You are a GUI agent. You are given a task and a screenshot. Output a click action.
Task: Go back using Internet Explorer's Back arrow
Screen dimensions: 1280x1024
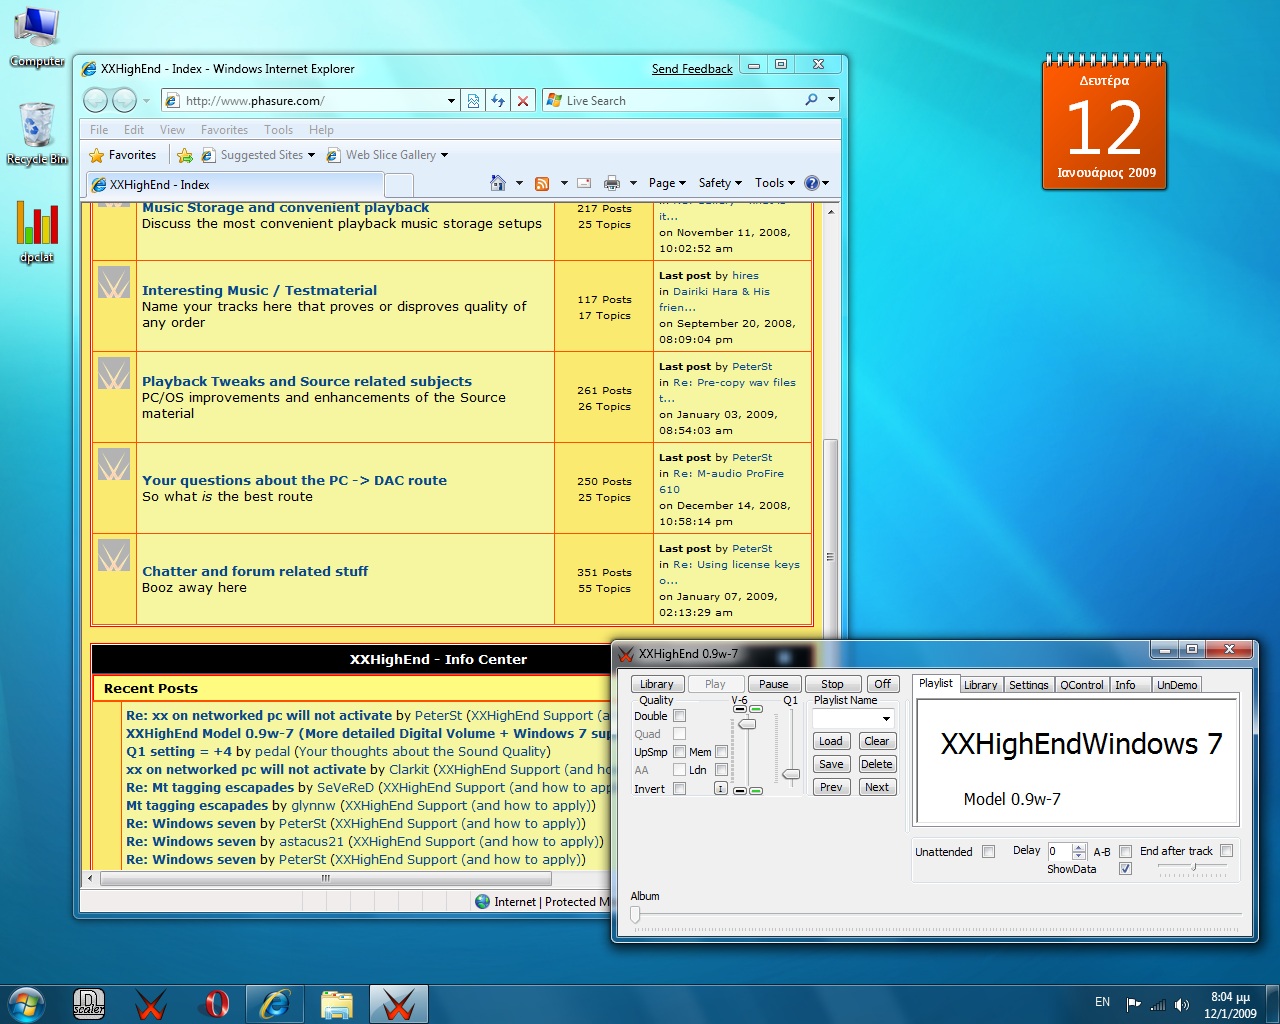tap(96, 100)
